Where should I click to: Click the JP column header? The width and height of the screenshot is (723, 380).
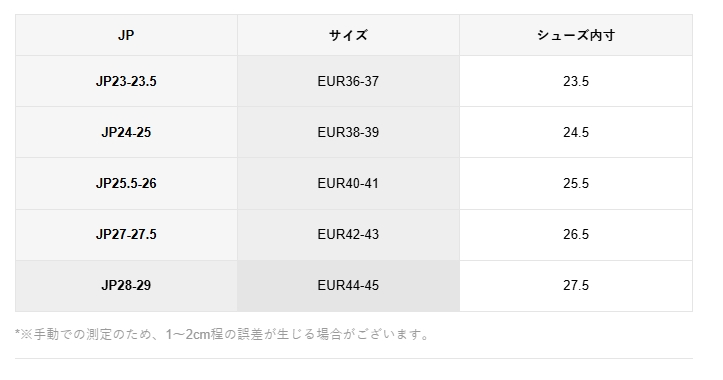[x=126, y=35]
